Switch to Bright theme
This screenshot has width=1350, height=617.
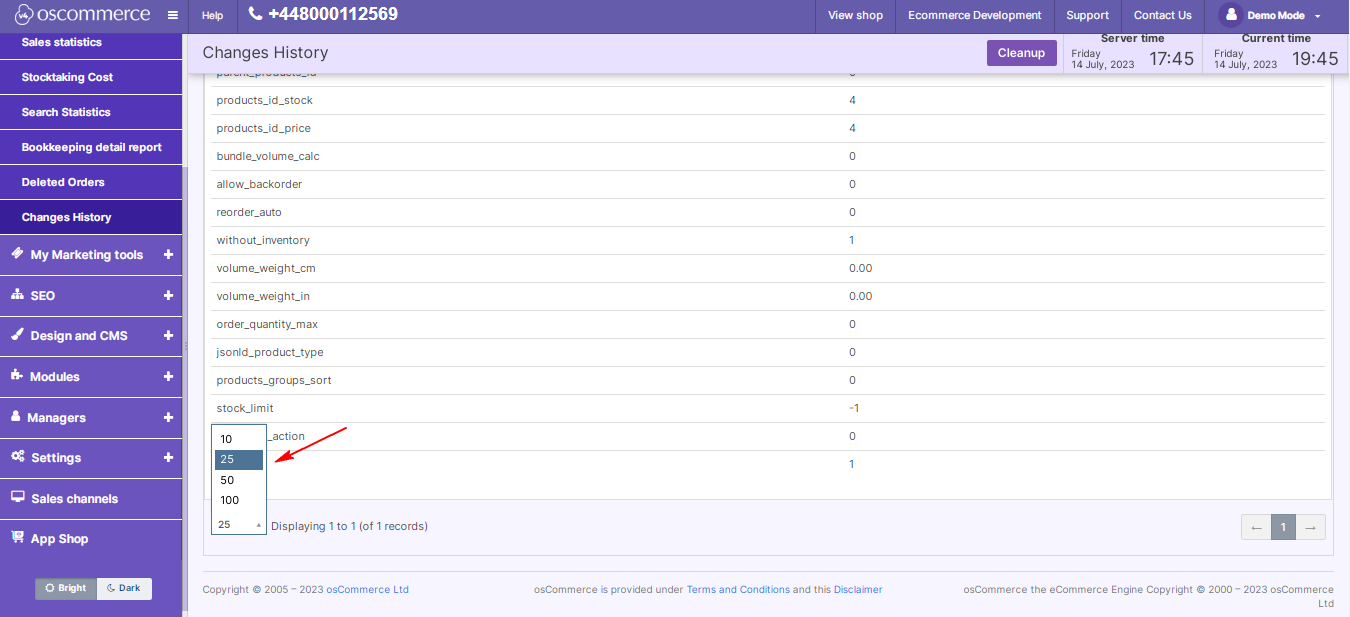pos(66,588)
